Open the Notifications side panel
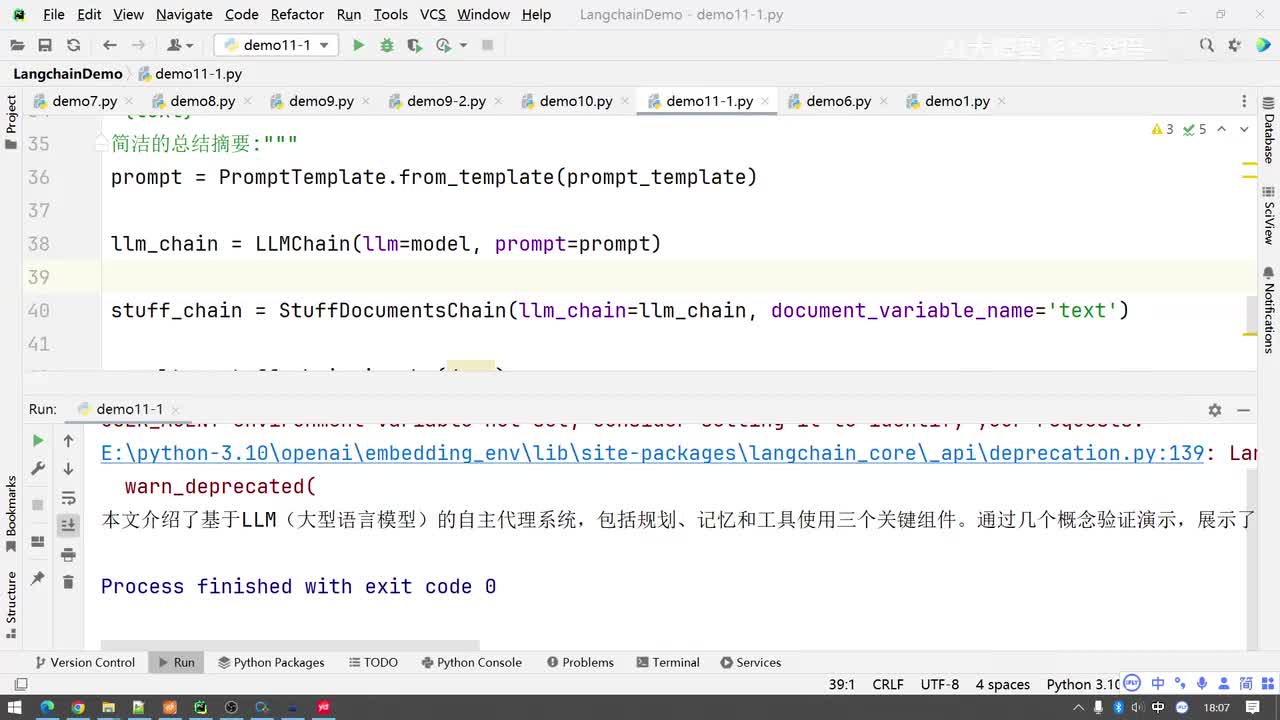The image size is (1280, 720). (x=1268, y=309)
